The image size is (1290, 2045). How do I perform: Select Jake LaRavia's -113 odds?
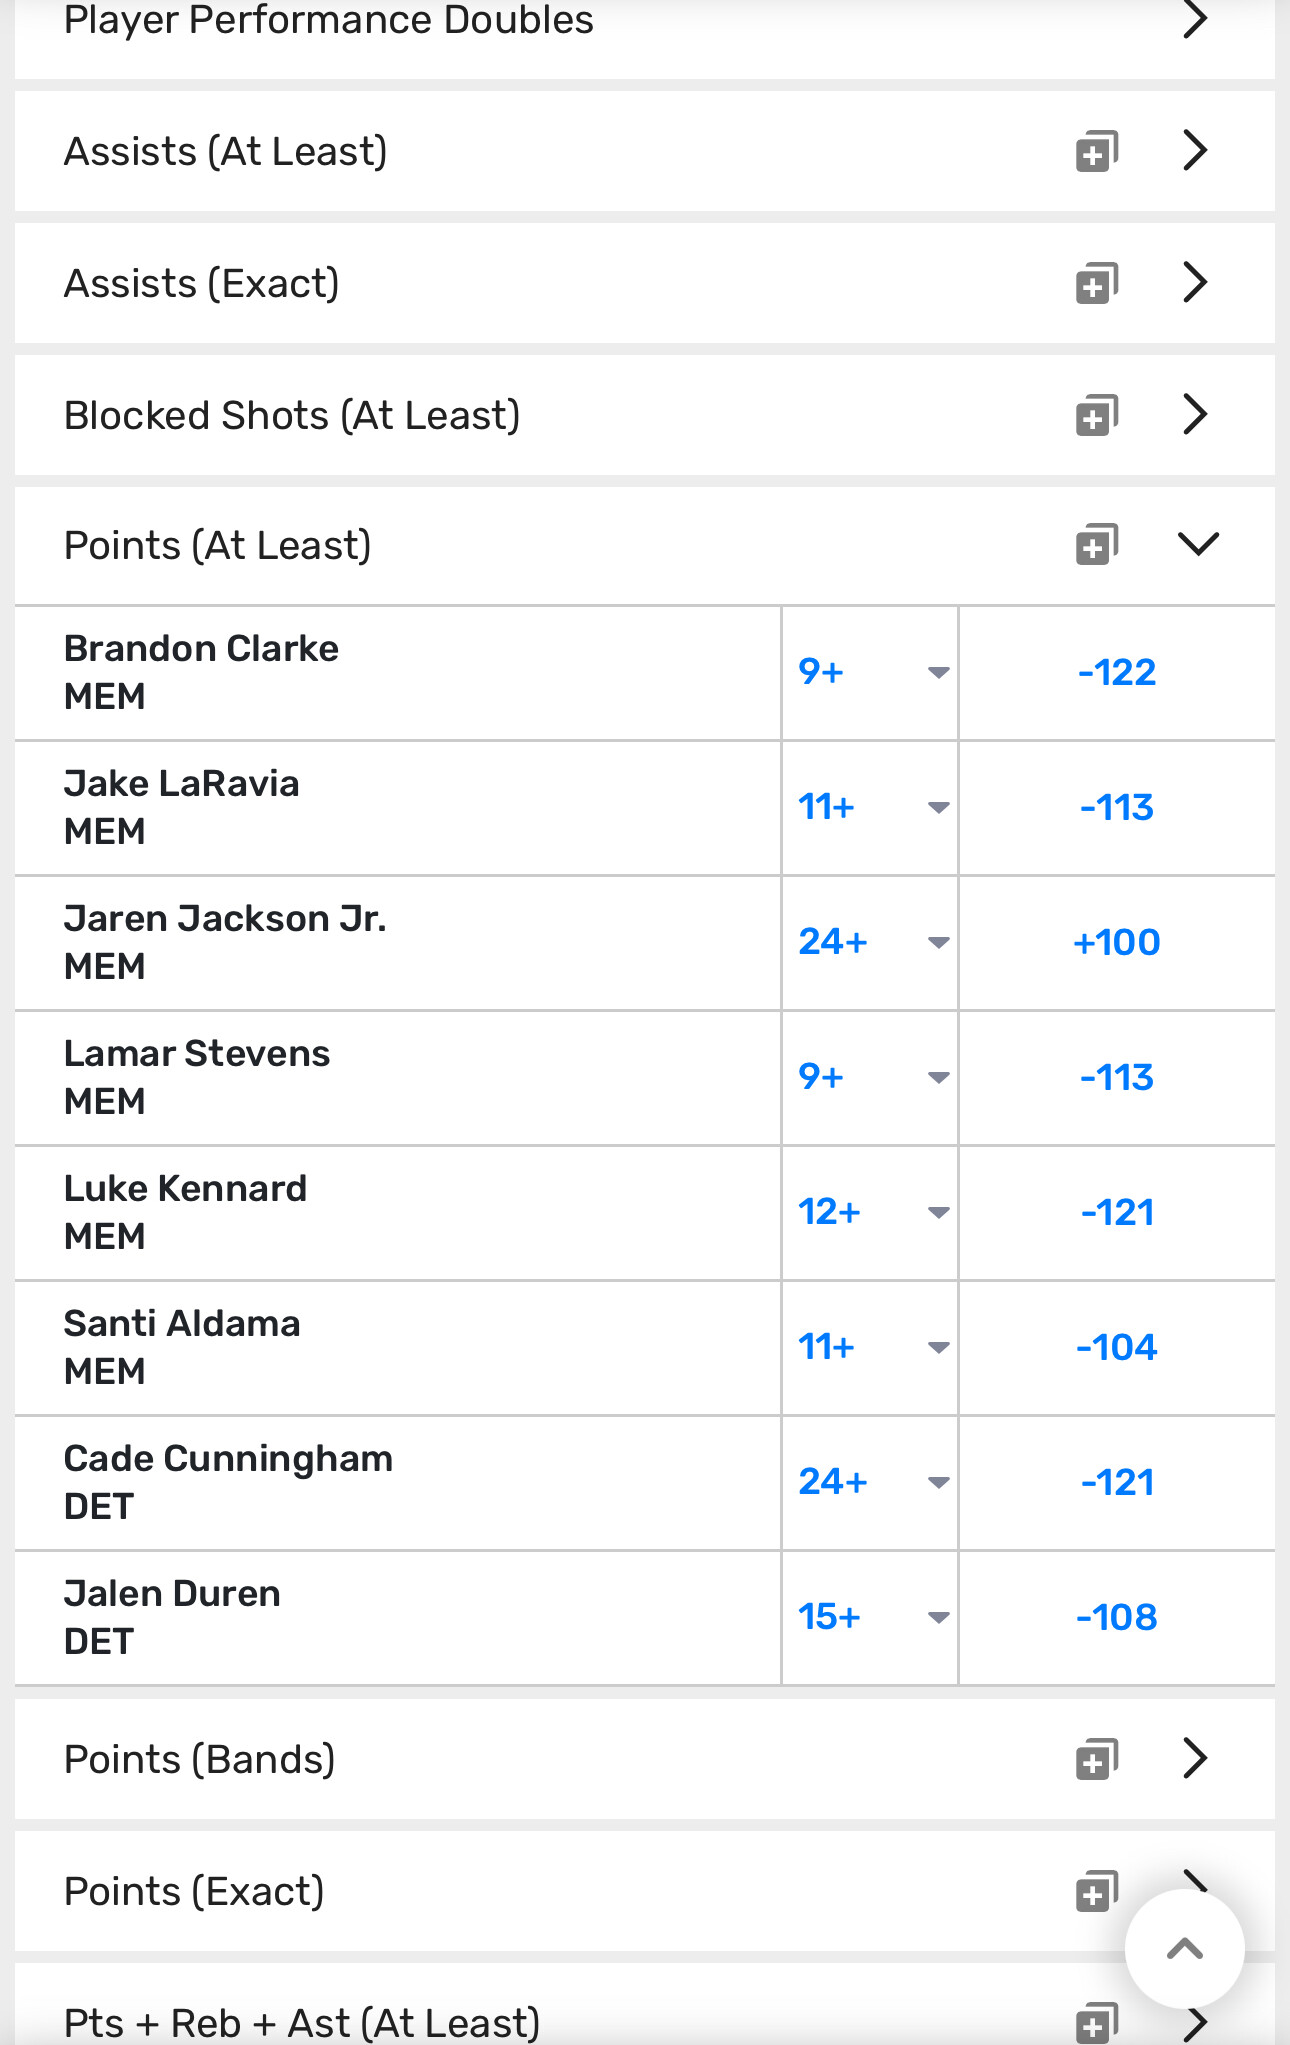tap(1116, 807)
